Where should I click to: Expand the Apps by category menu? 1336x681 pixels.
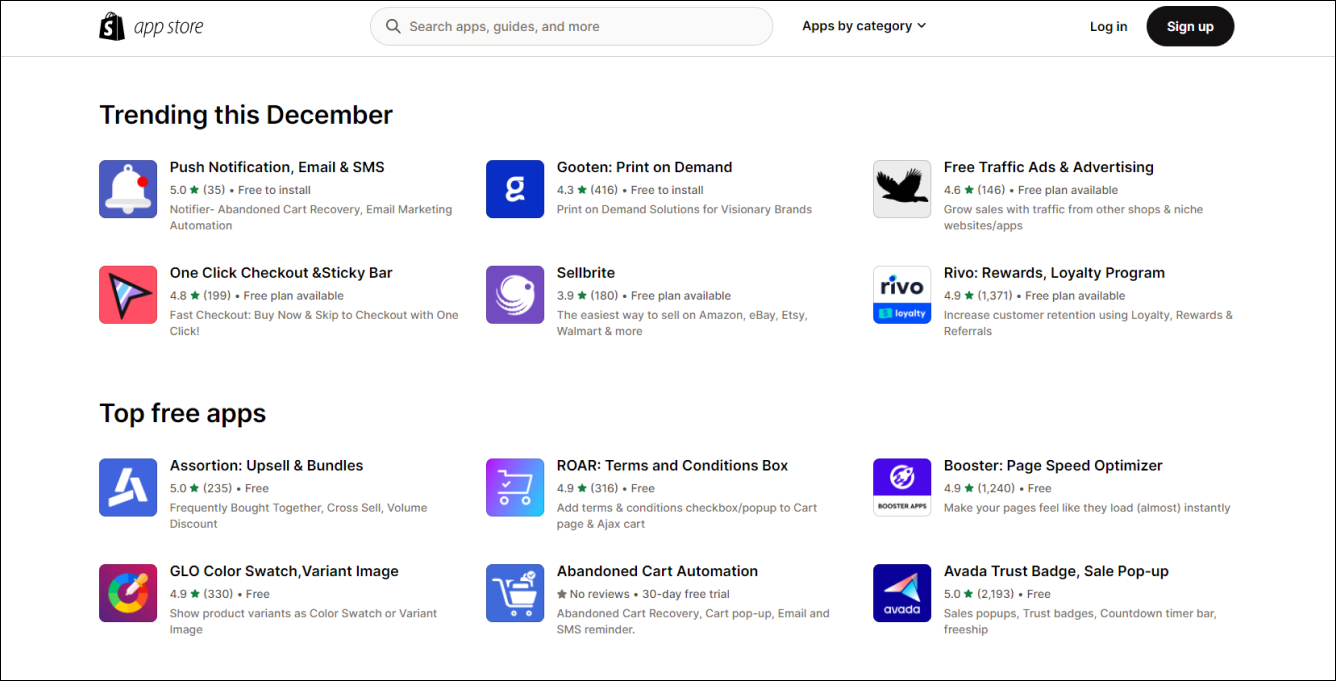tap(864, 26)
